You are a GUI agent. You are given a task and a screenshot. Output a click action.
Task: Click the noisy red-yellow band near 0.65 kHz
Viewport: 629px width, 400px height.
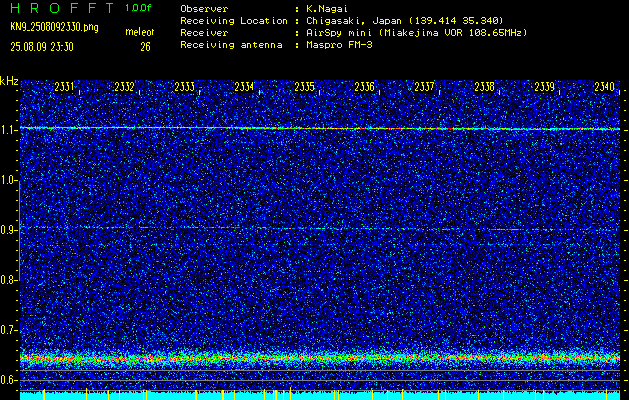click(320, 357)
